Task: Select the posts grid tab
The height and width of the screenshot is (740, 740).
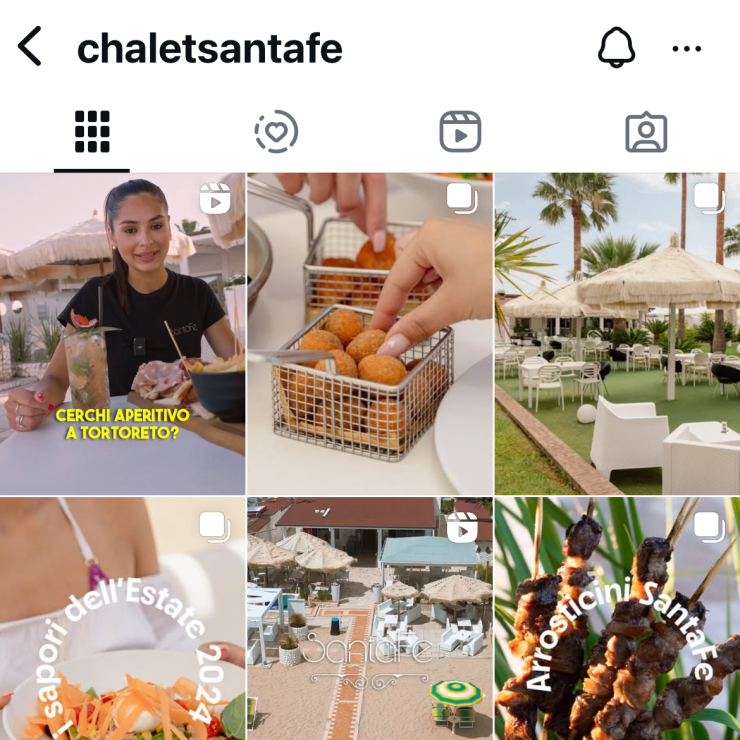Action: (92, 132)
